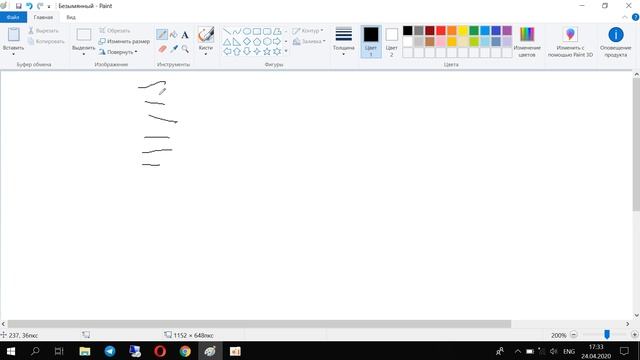640x360 pixels.
Task: Open Google Chrome from the taskbar
Action: click(x=185, y=351)
